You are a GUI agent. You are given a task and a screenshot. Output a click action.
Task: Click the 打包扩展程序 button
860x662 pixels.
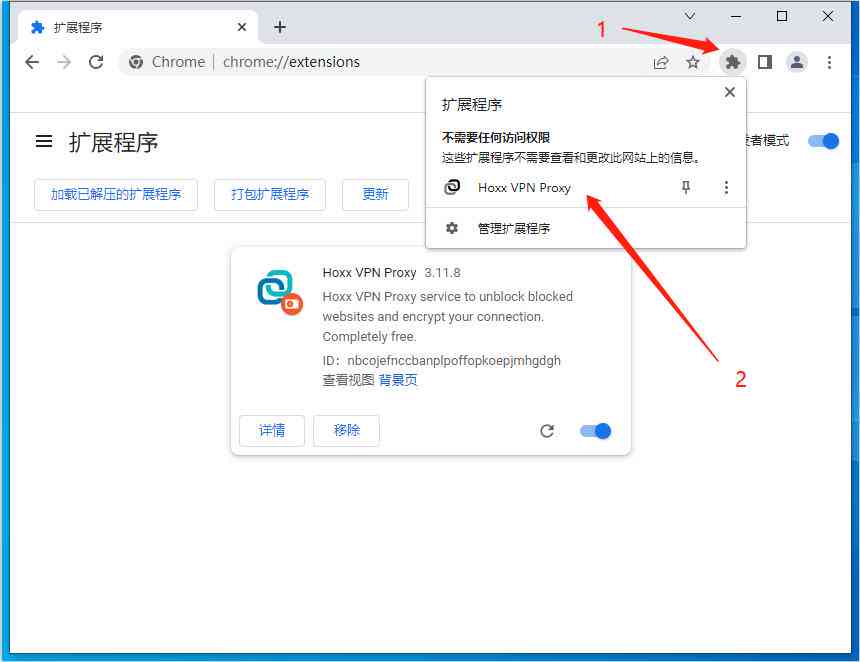[270, 194]
